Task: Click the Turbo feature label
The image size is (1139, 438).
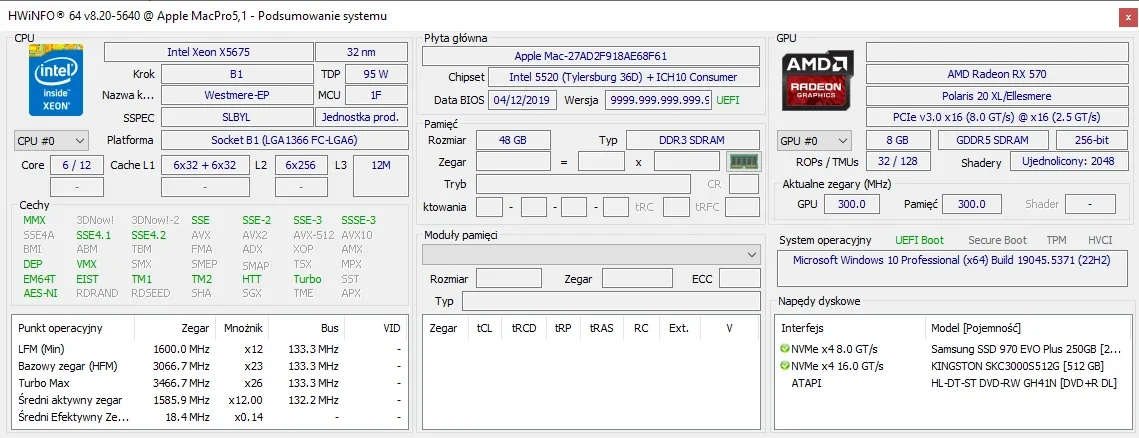Action: click(307, 278)
